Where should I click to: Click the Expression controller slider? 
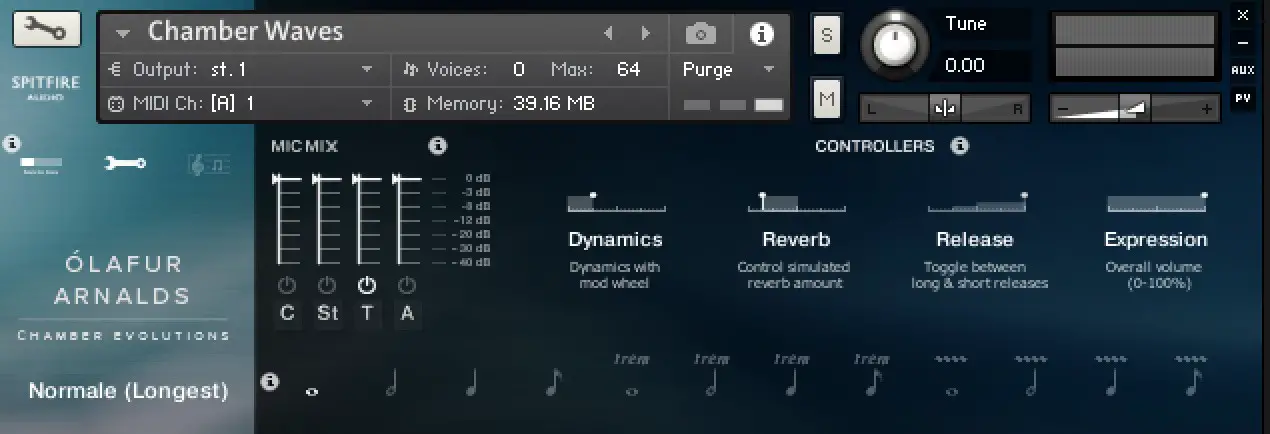pyautogui.click(x=1157, y=203)
